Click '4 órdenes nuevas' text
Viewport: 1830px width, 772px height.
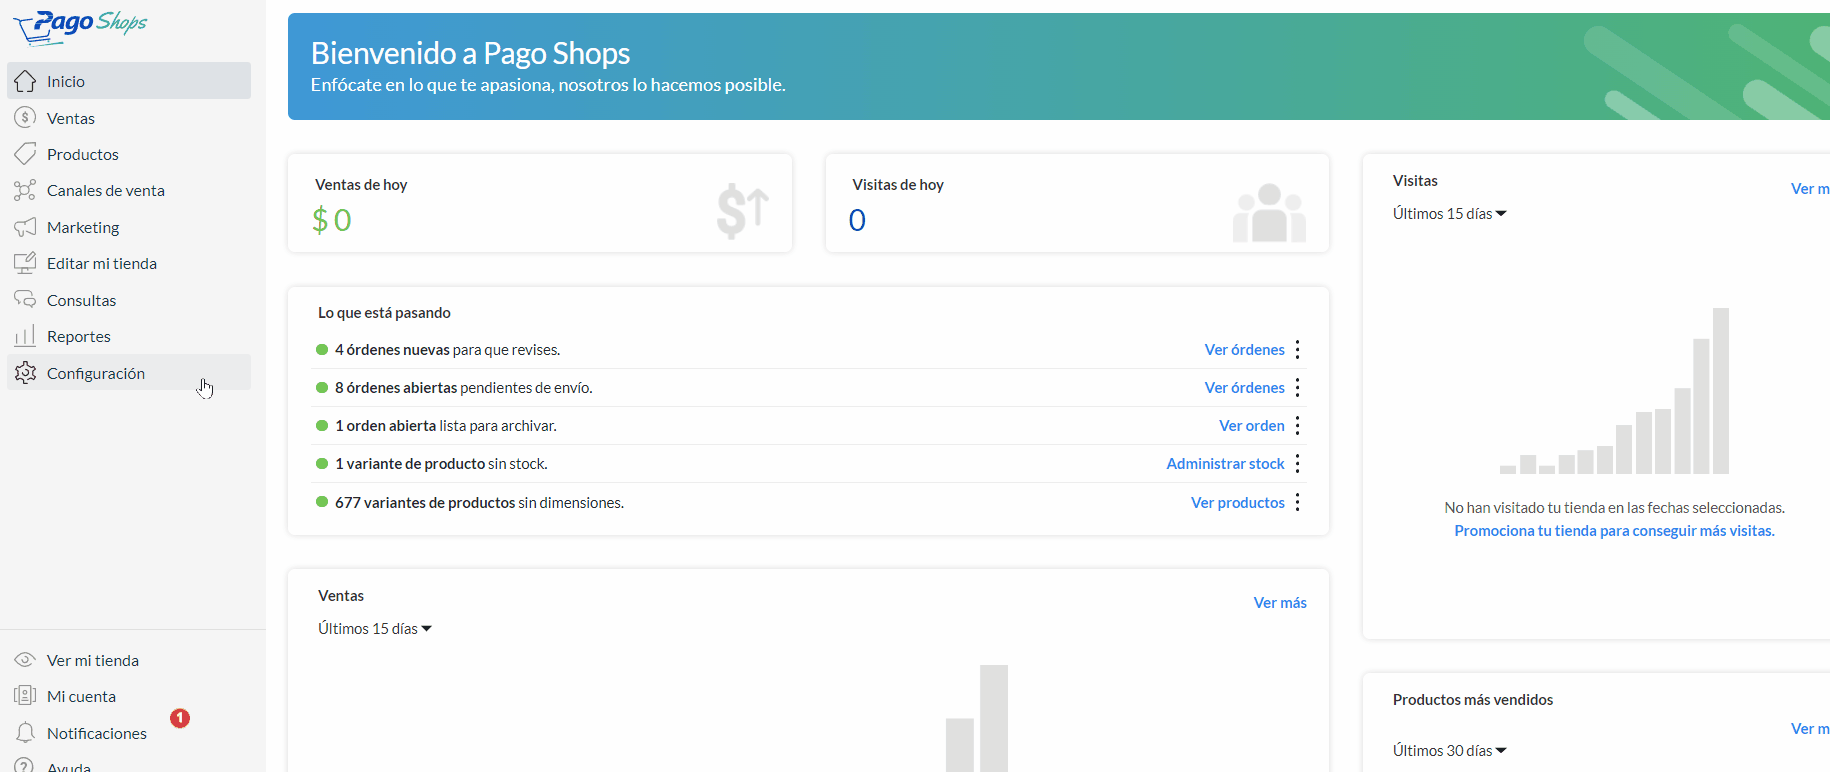click(392, 350)
